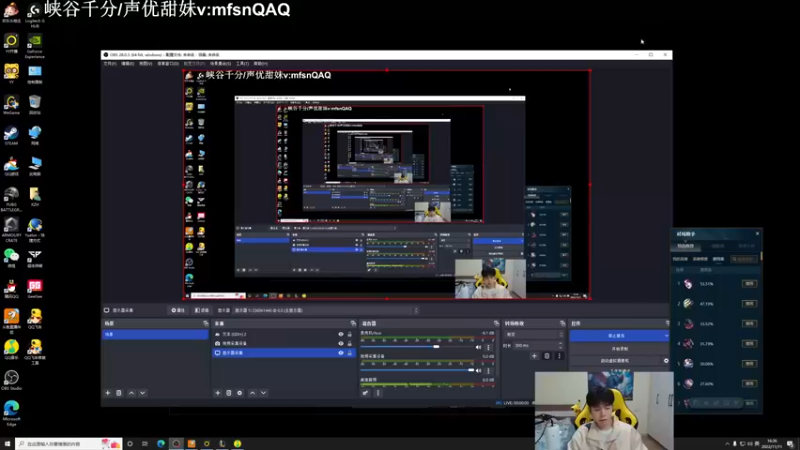Select the first tab in the game helper panel

pos(685,246)
